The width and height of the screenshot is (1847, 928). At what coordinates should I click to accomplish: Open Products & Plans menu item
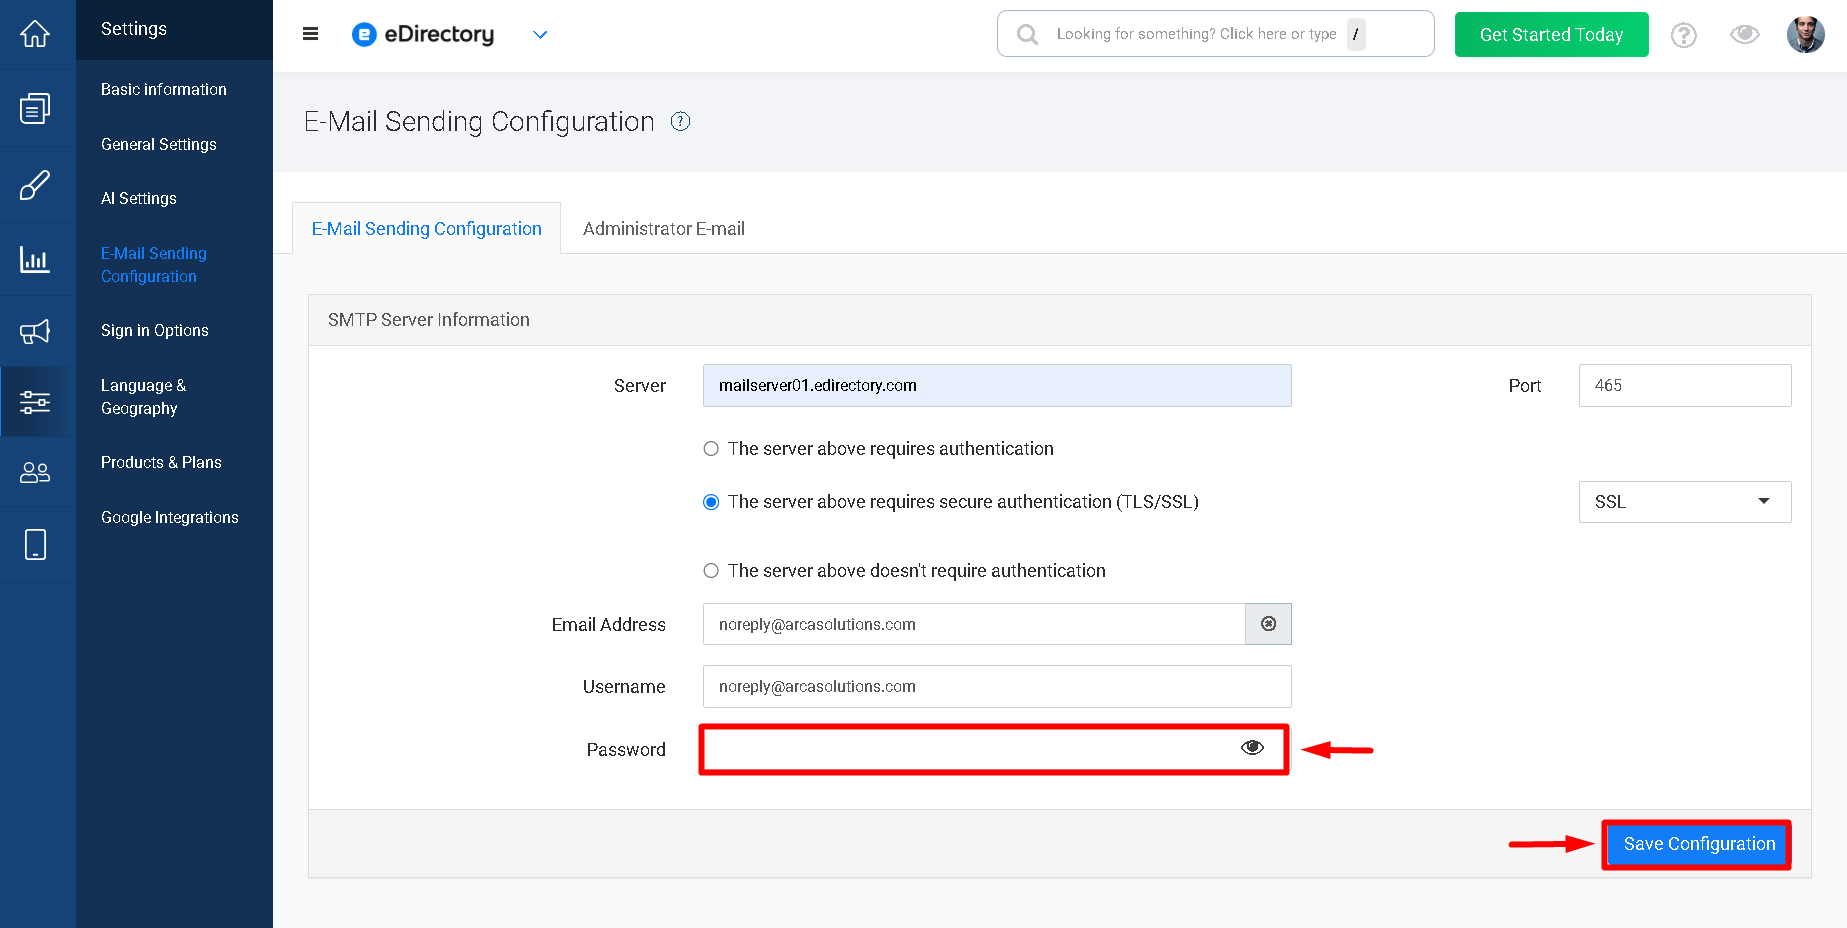coord(161,462)
